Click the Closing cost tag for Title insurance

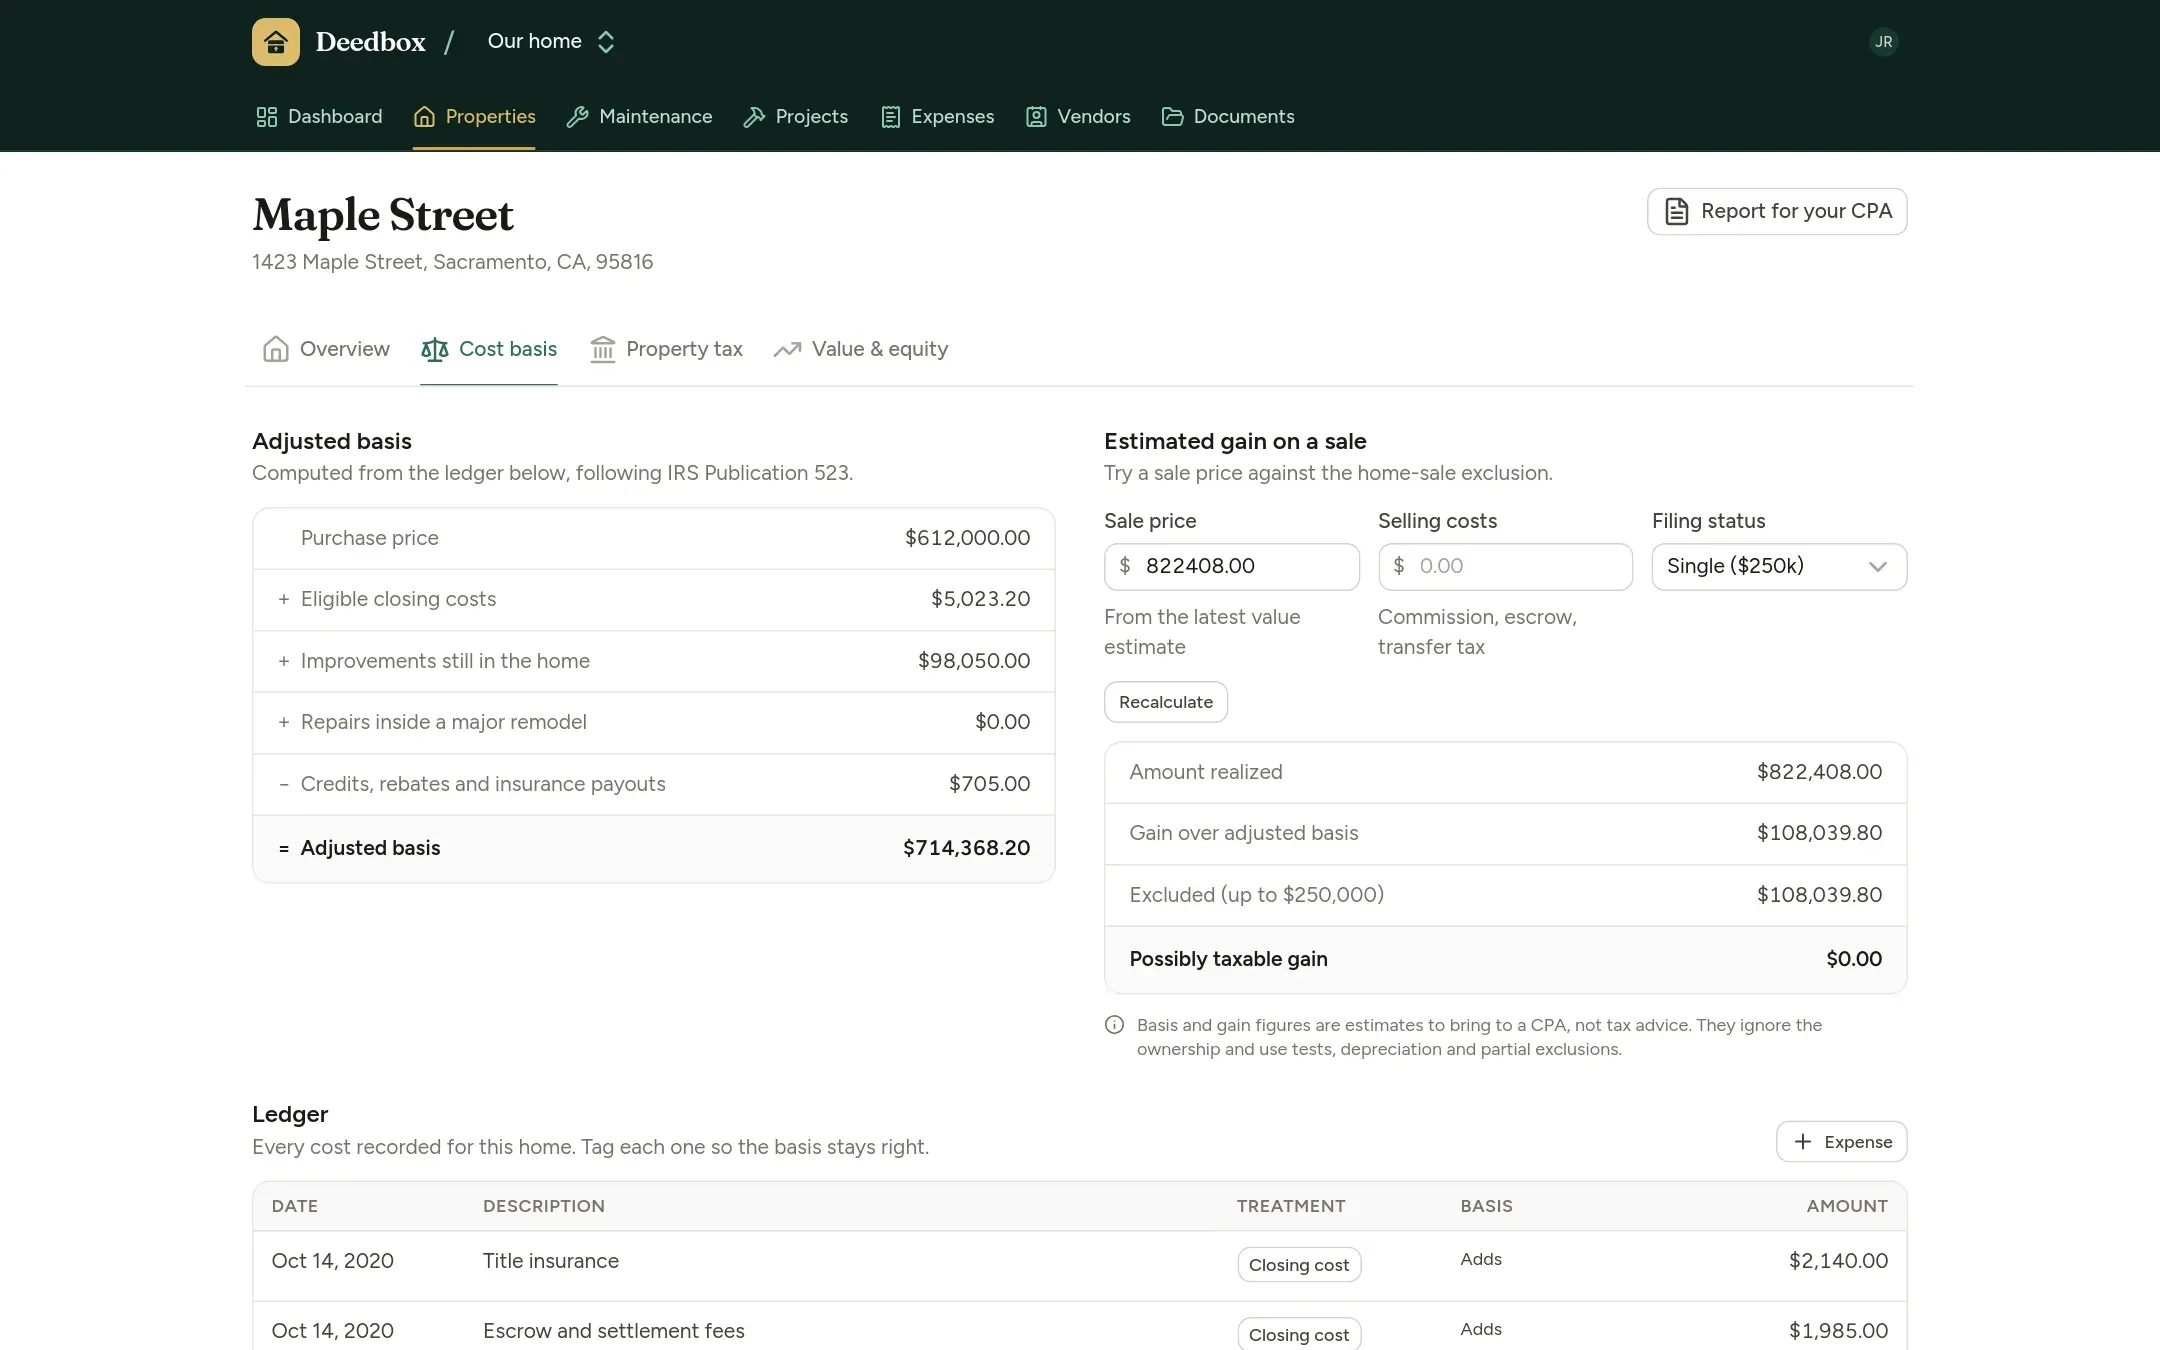[1298, 1265]
